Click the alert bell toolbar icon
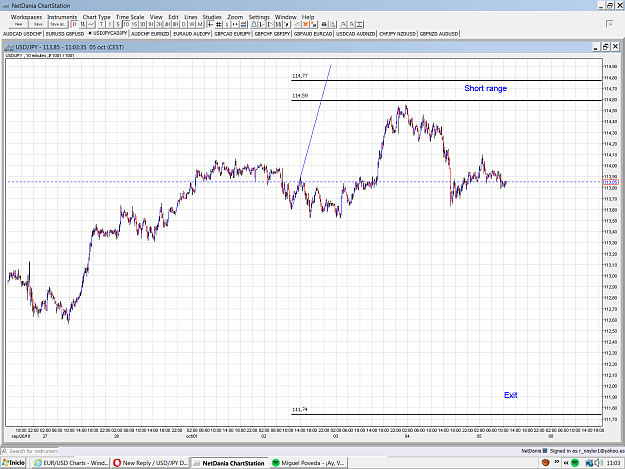The image size is (625, 469). [x=254, y=24]
